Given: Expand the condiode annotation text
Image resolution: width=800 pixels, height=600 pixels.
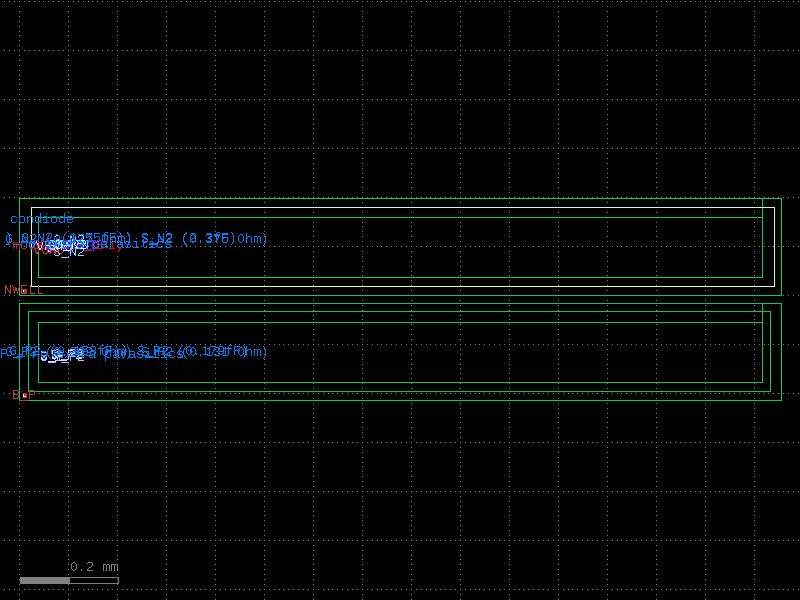Looking at the screenshot, I should (x=40, y=218).
